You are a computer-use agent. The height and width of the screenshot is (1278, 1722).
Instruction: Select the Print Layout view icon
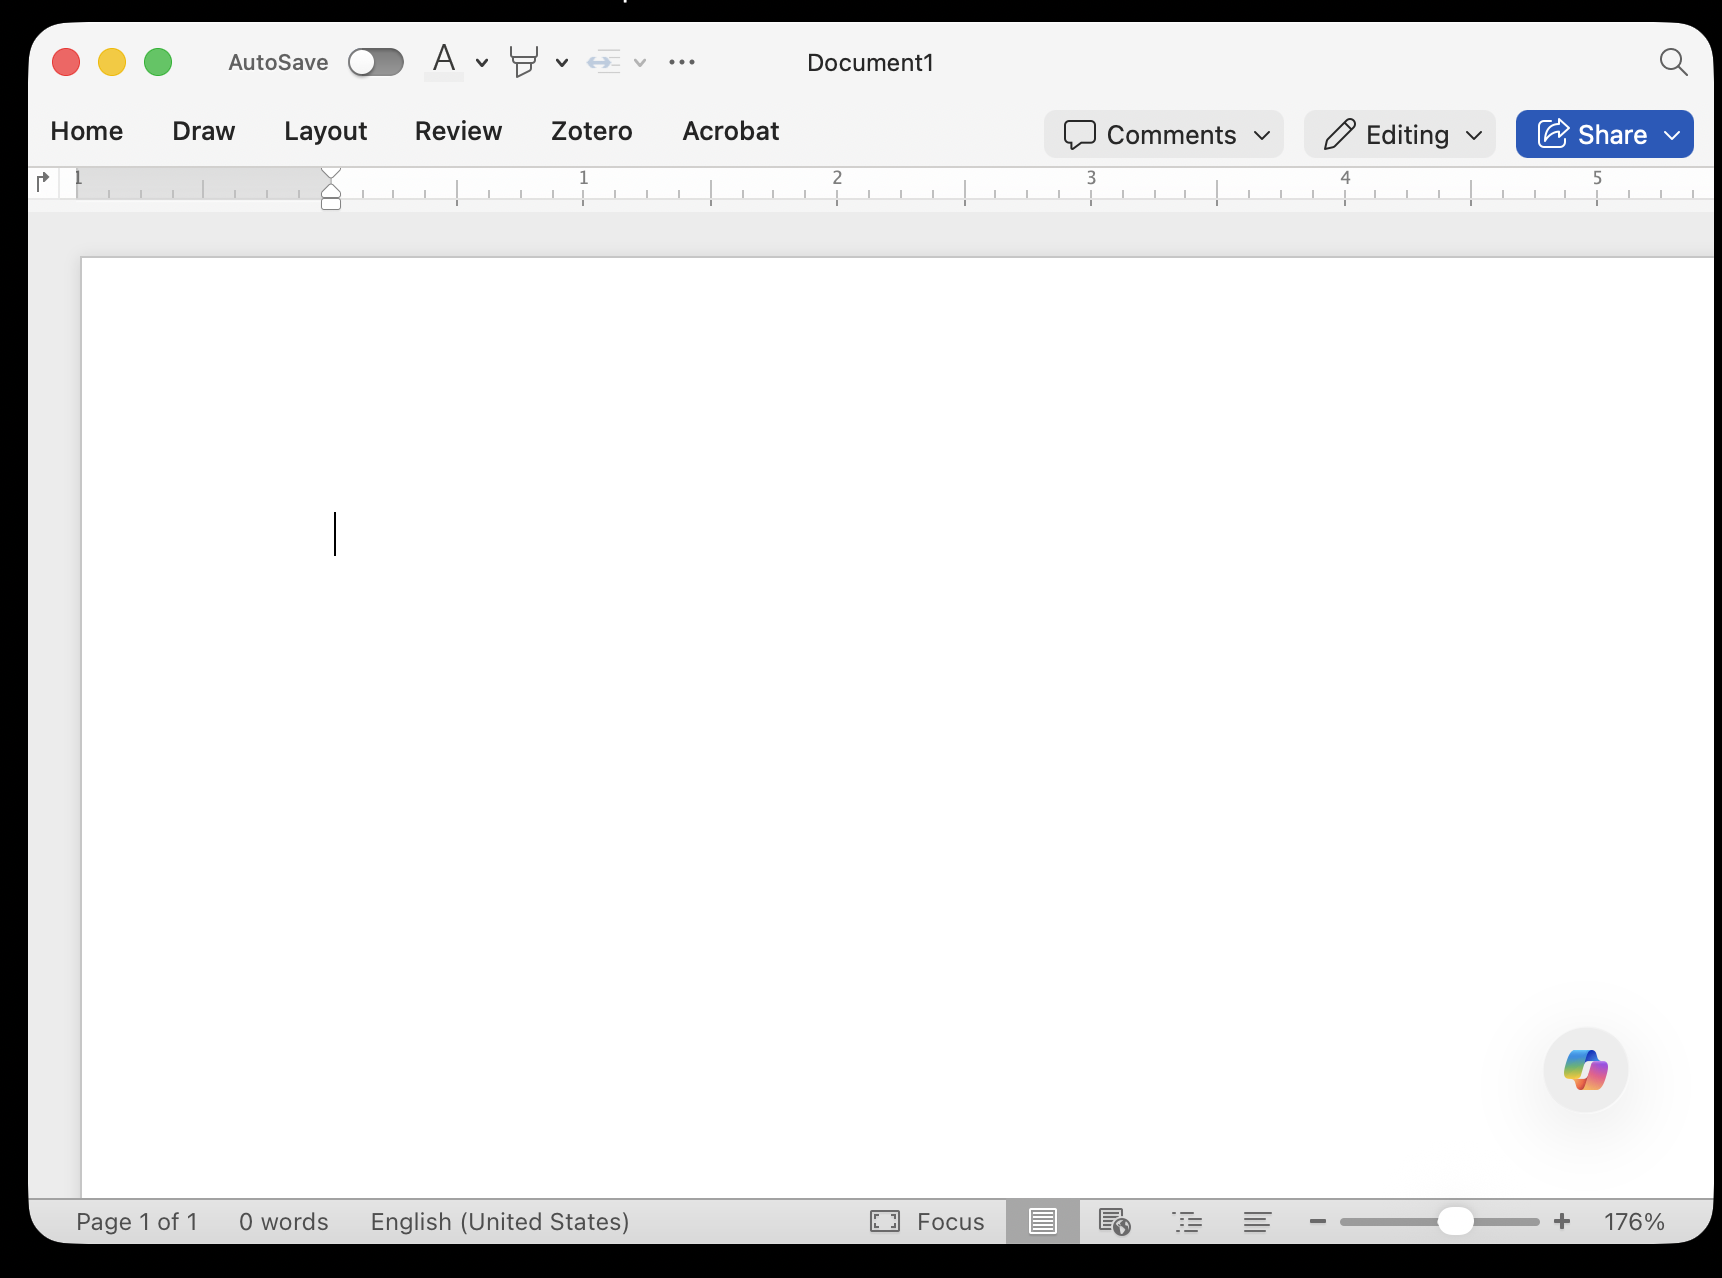point(1043,1221)
